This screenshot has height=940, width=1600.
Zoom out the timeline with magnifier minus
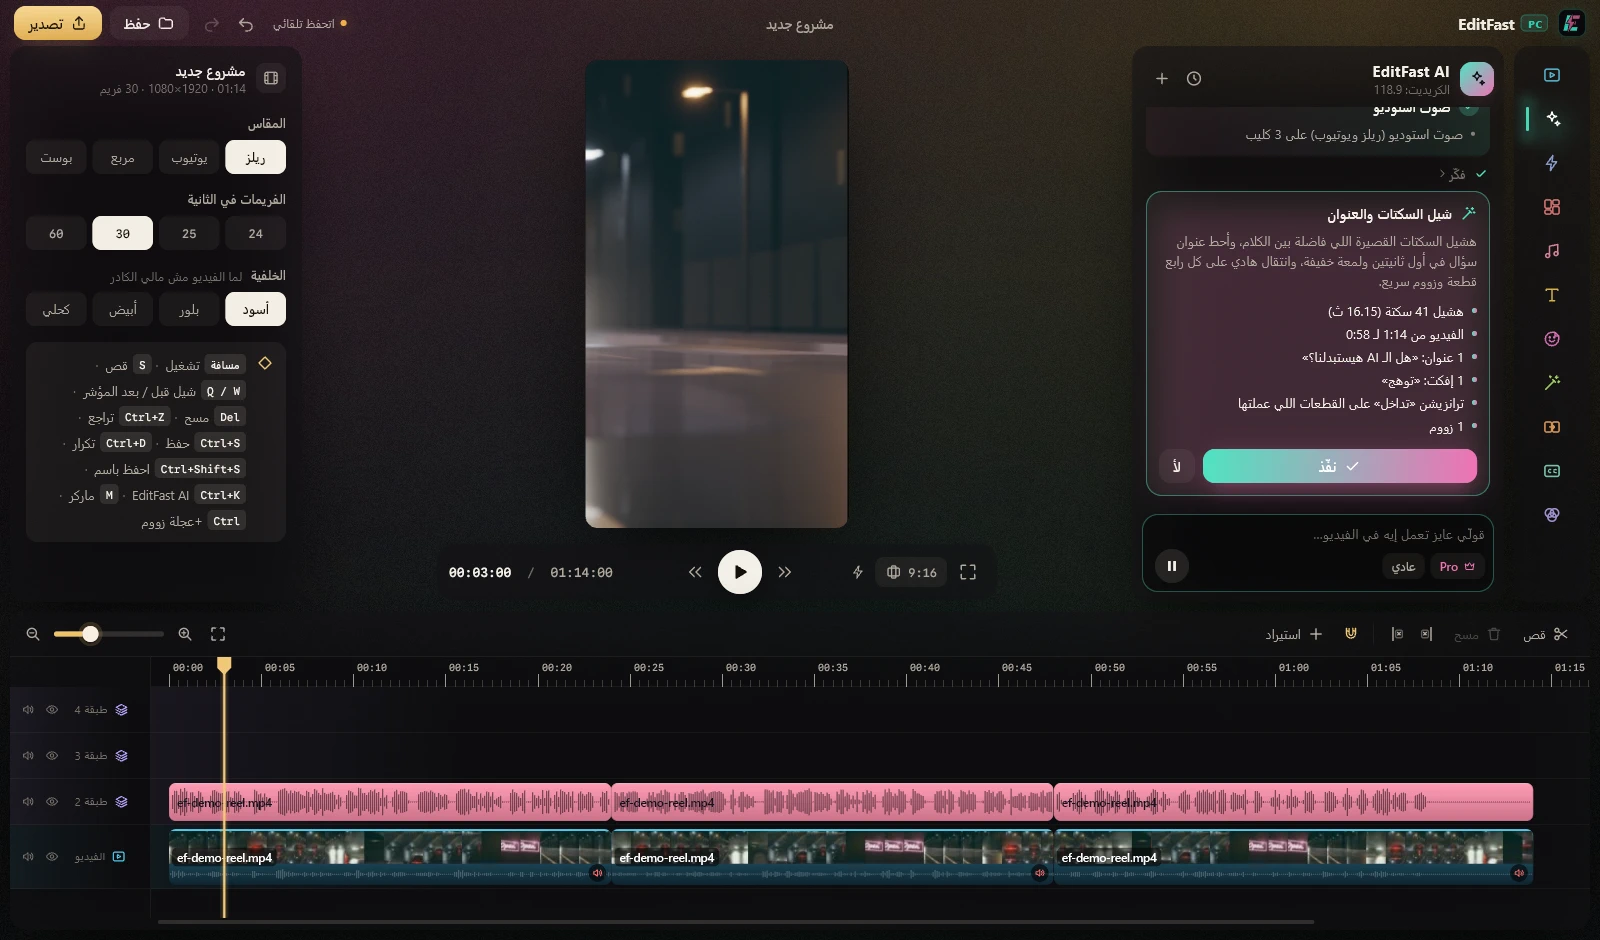(33, 634)
